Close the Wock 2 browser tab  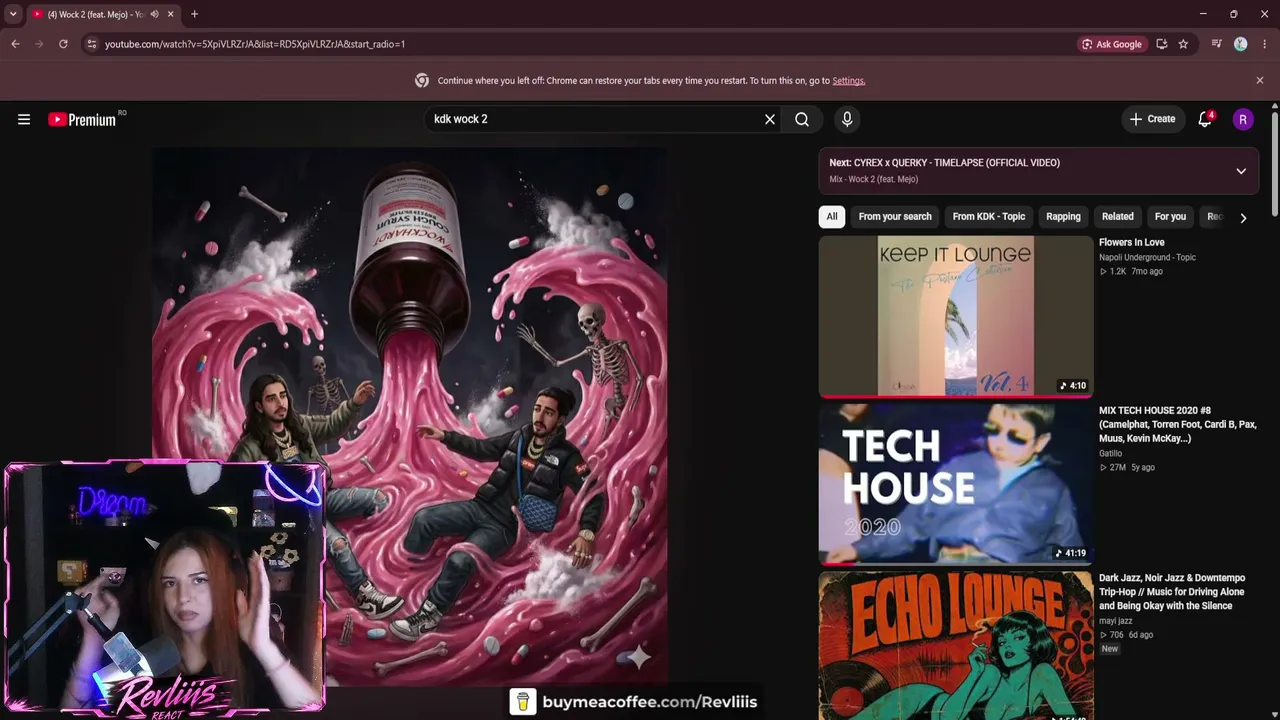tap(170, 14)
